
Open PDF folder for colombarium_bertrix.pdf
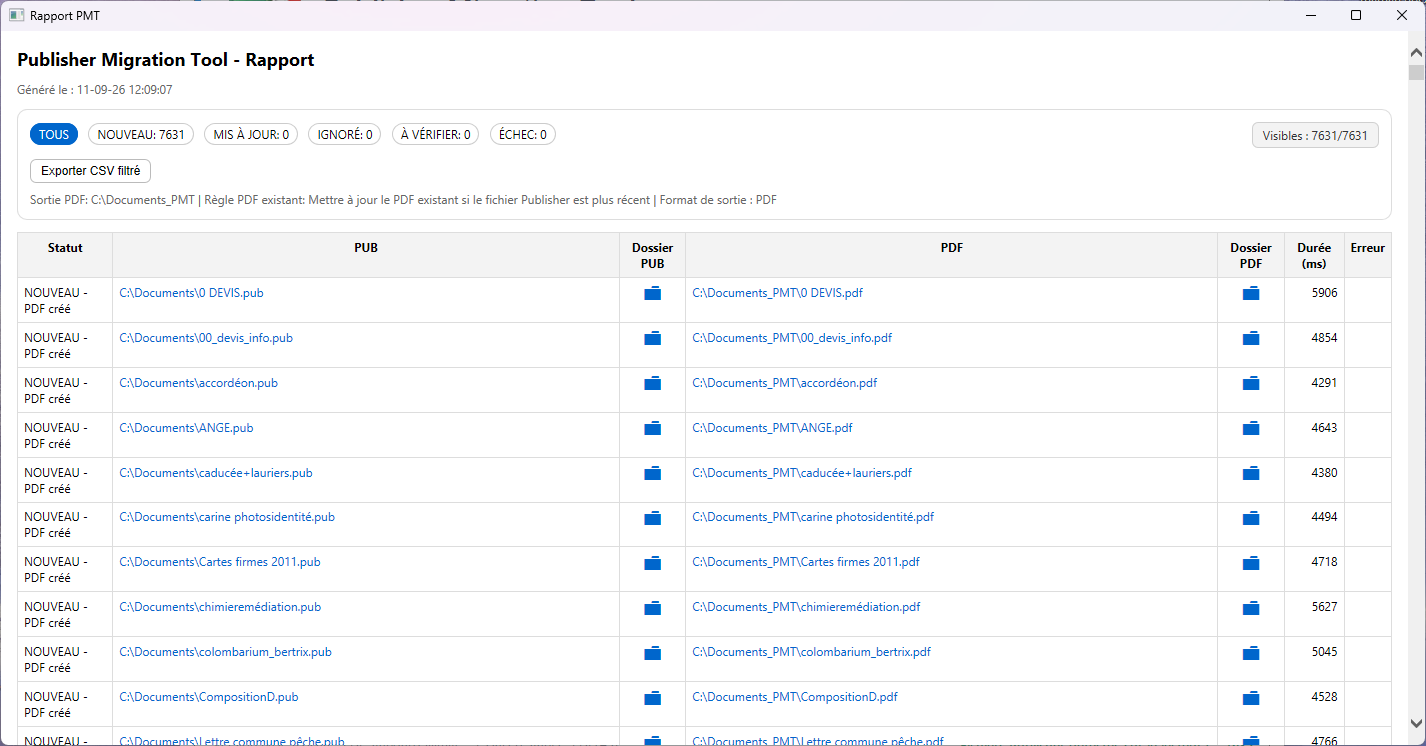click(x=1250, y=652)
